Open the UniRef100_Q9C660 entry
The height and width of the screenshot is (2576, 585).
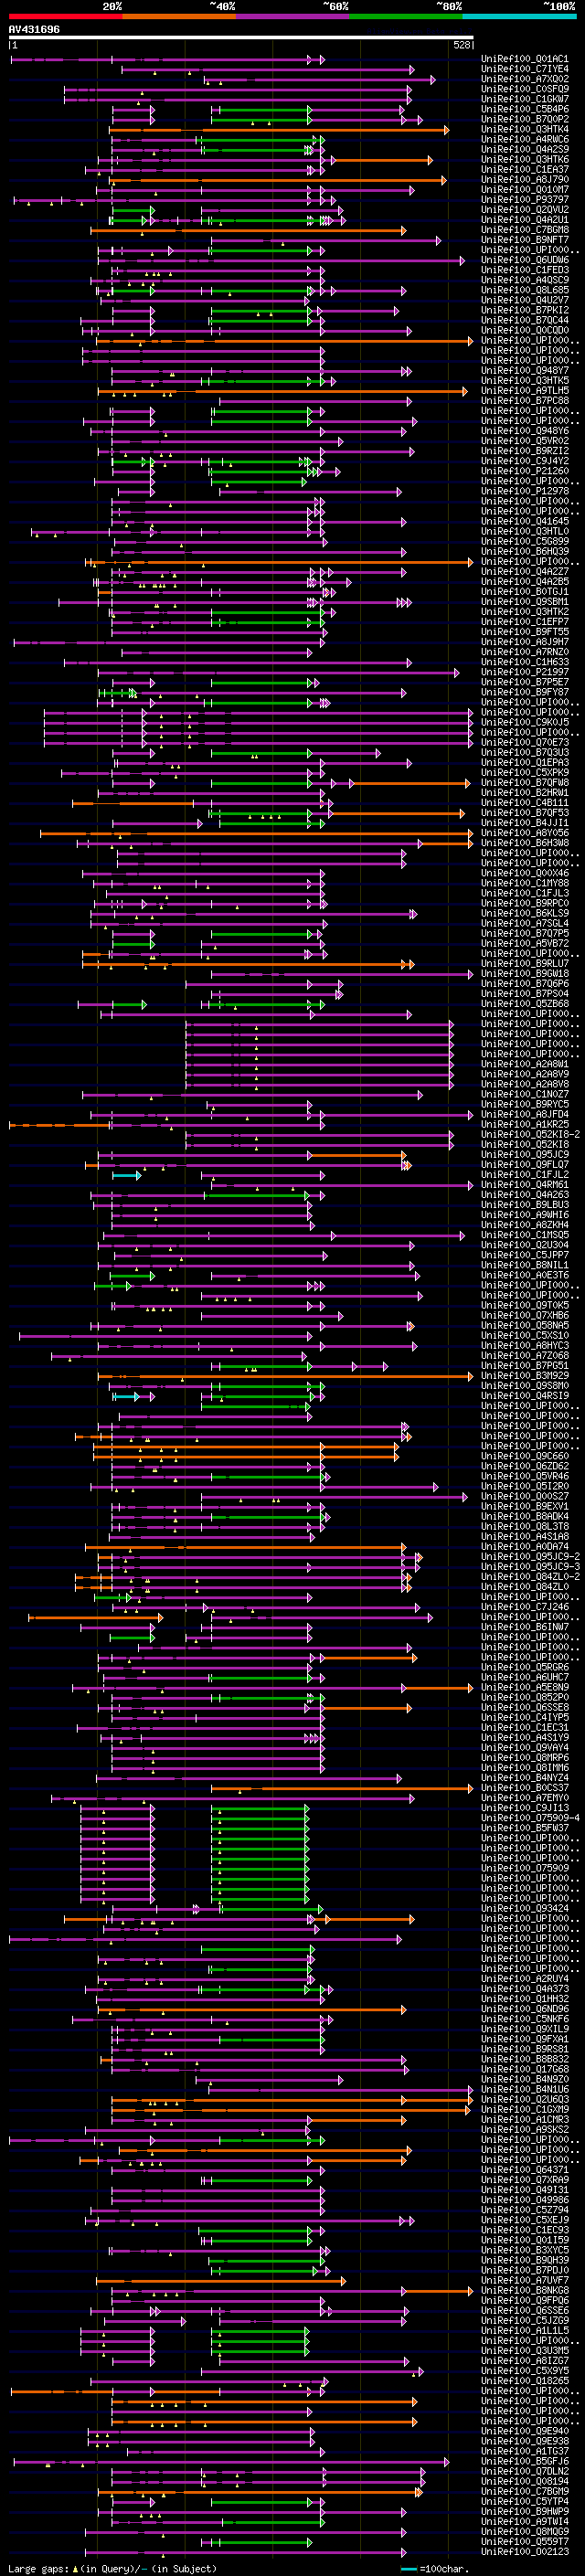coord(524,1457)
